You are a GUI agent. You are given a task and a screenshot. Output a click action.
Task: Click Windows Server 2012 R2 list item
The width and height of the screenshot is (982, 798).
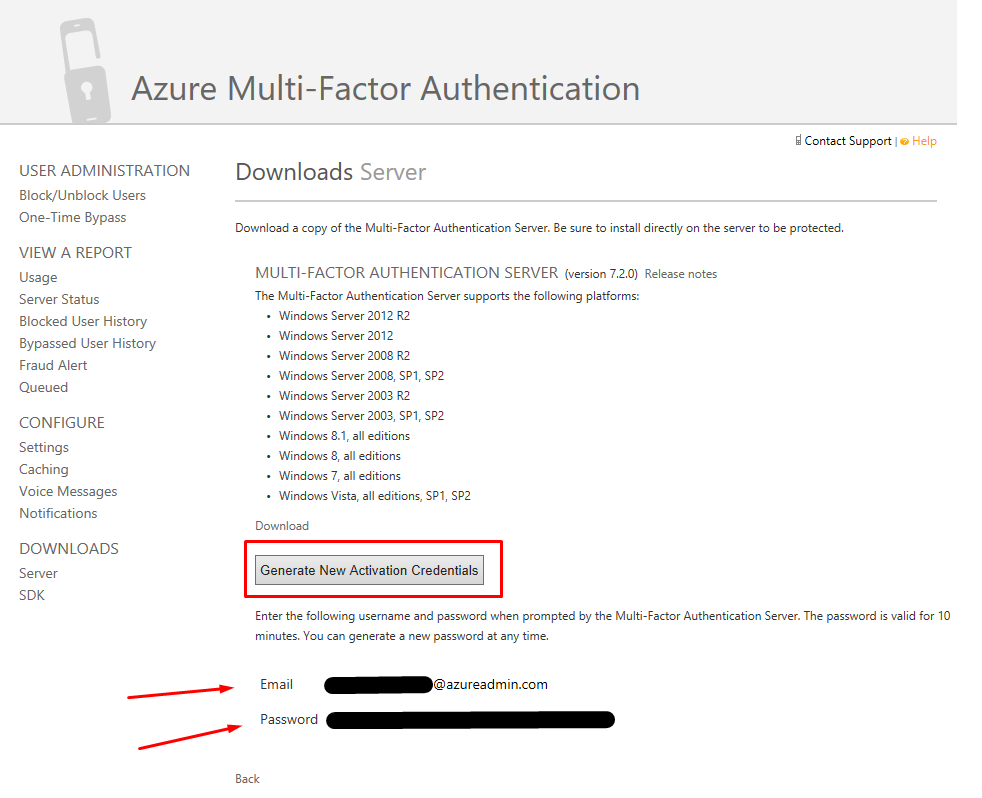click(344, 316)
